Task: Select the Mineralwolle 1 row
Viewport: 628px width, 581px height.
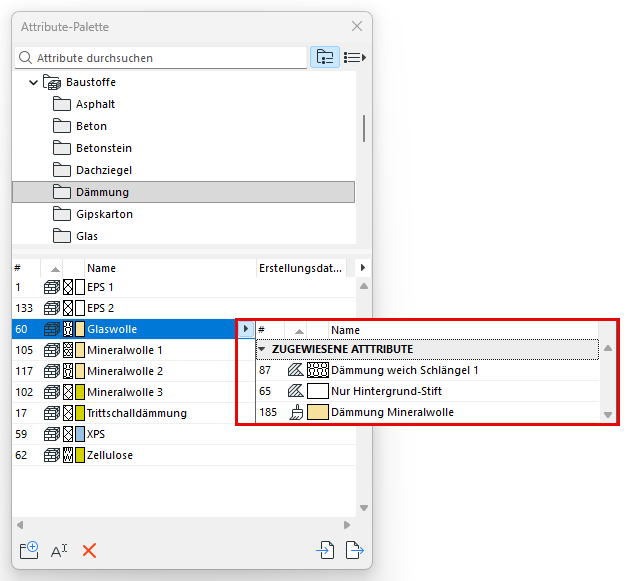Action: 124,350
